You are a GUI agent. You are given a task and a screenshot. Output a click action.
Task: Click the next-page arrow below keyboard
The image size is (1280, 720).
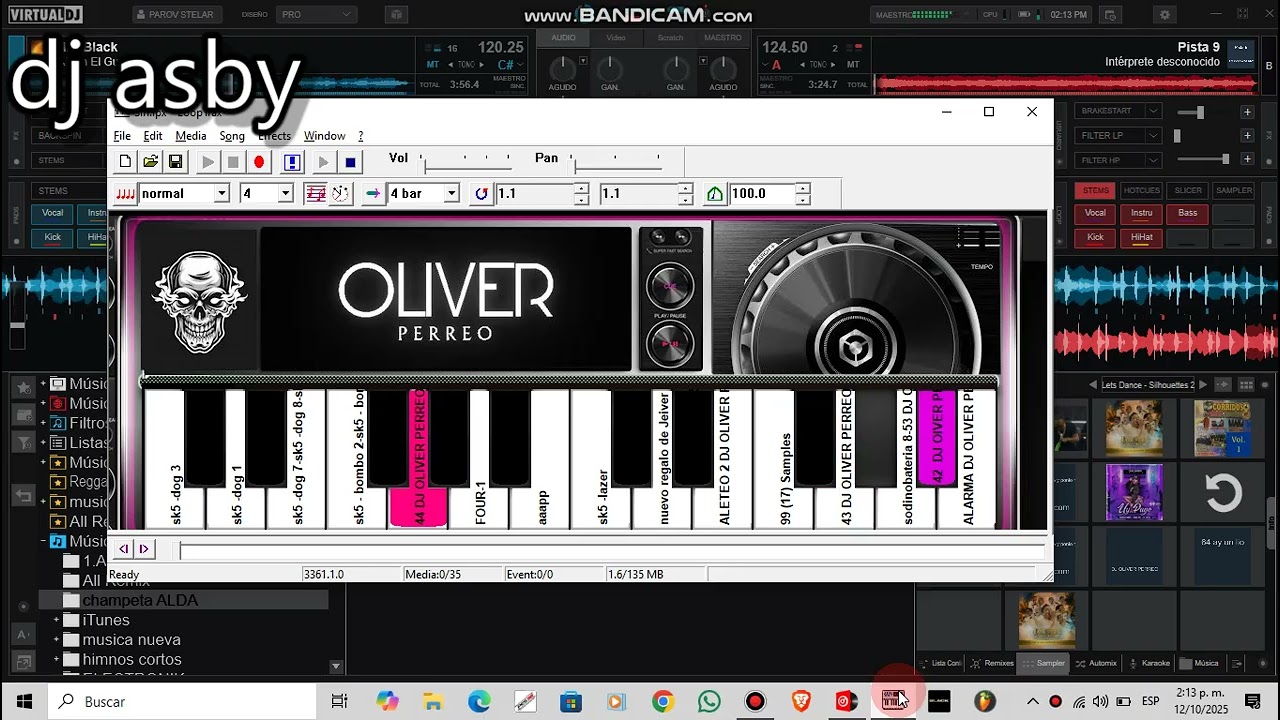pyautogui.click(x=144, y=549)
